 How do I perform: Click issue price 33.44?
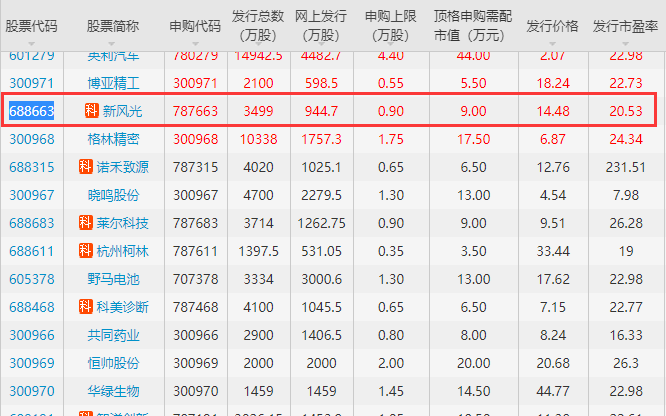click(x=553, y=252)
